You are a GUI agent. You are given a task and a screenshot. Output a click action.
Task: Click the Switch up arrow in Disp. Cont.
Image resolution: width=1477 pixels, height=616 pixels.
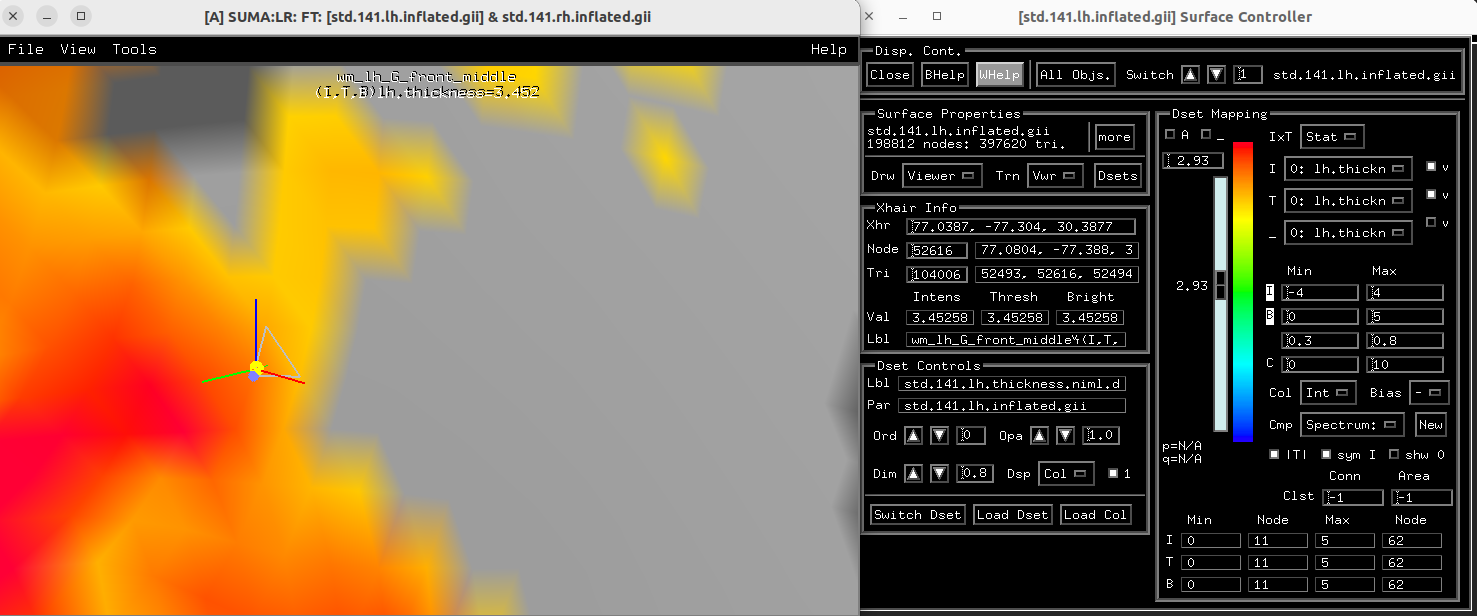1190,75
